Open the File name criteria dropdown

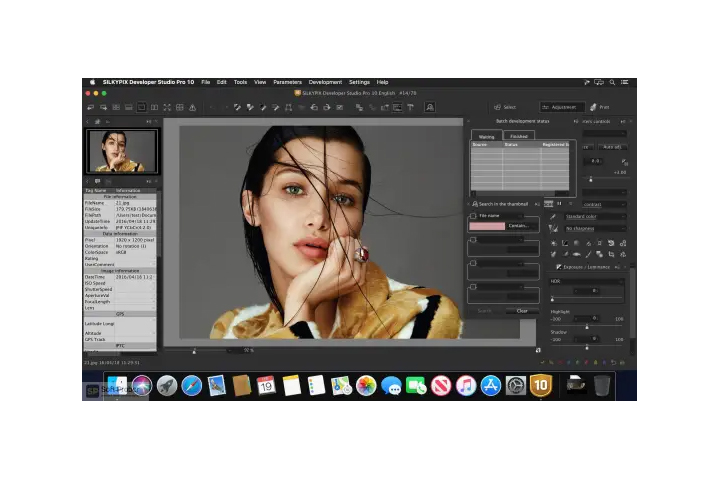point(501,215)
